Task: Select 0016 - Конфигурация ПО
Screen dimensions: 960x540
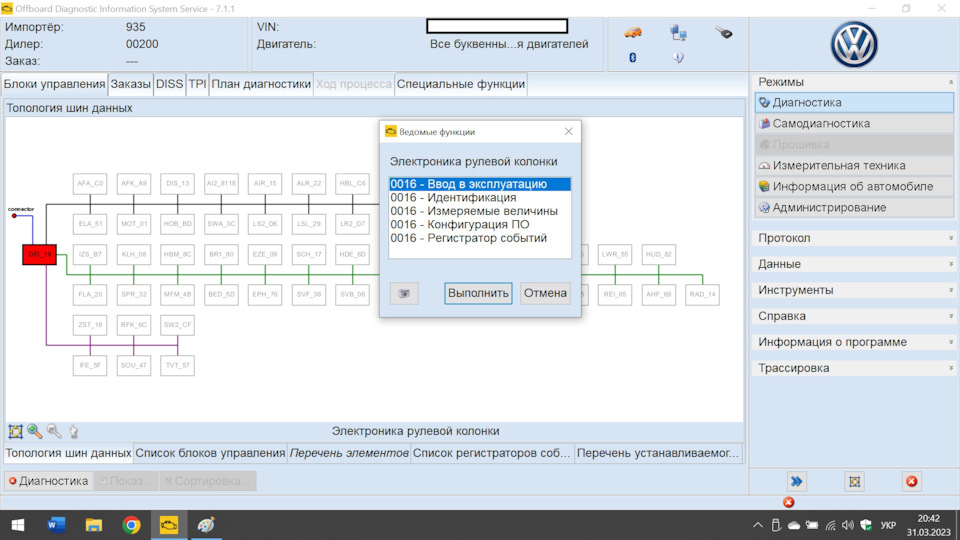Action: click(480, 225)
